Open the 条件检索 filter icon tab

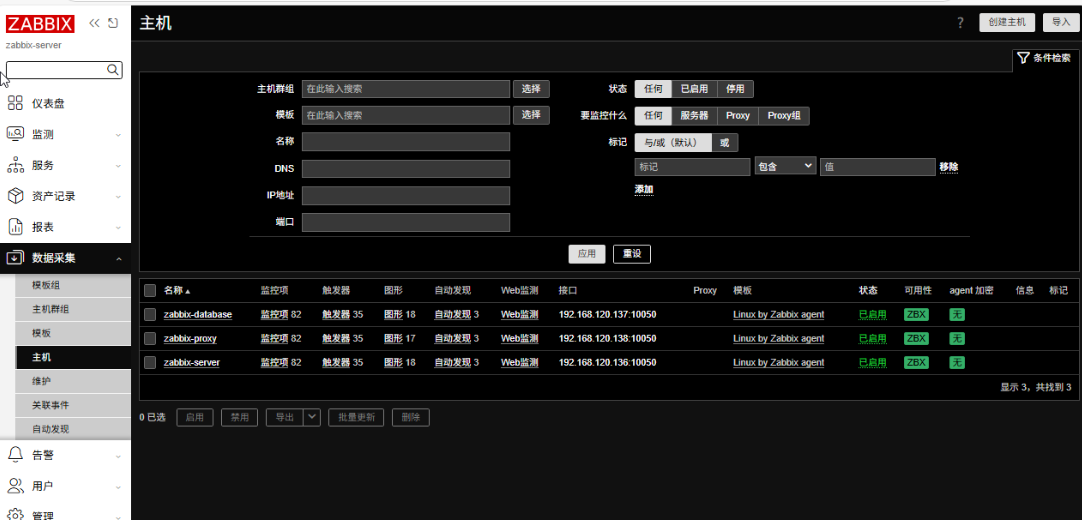click(x=1046, y=59)
